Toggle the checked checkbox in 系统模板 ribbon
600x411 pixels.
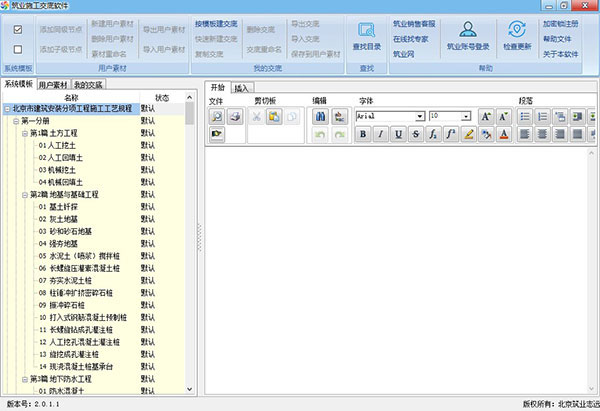pos(19,29)
